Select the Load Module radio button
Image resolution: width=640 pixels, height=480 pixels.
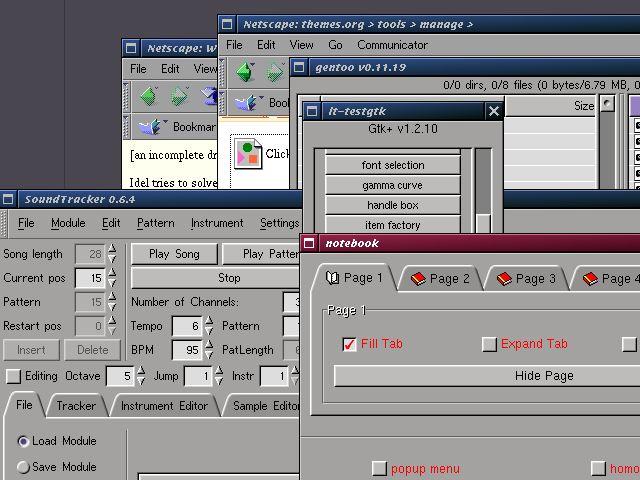coord(23,441)
